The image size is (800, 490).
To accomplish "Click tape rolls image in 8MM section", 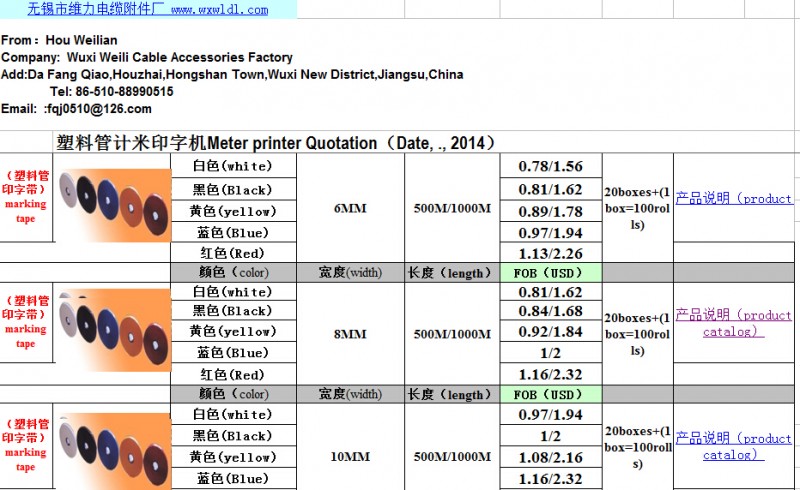I will (x=111, y=322).
